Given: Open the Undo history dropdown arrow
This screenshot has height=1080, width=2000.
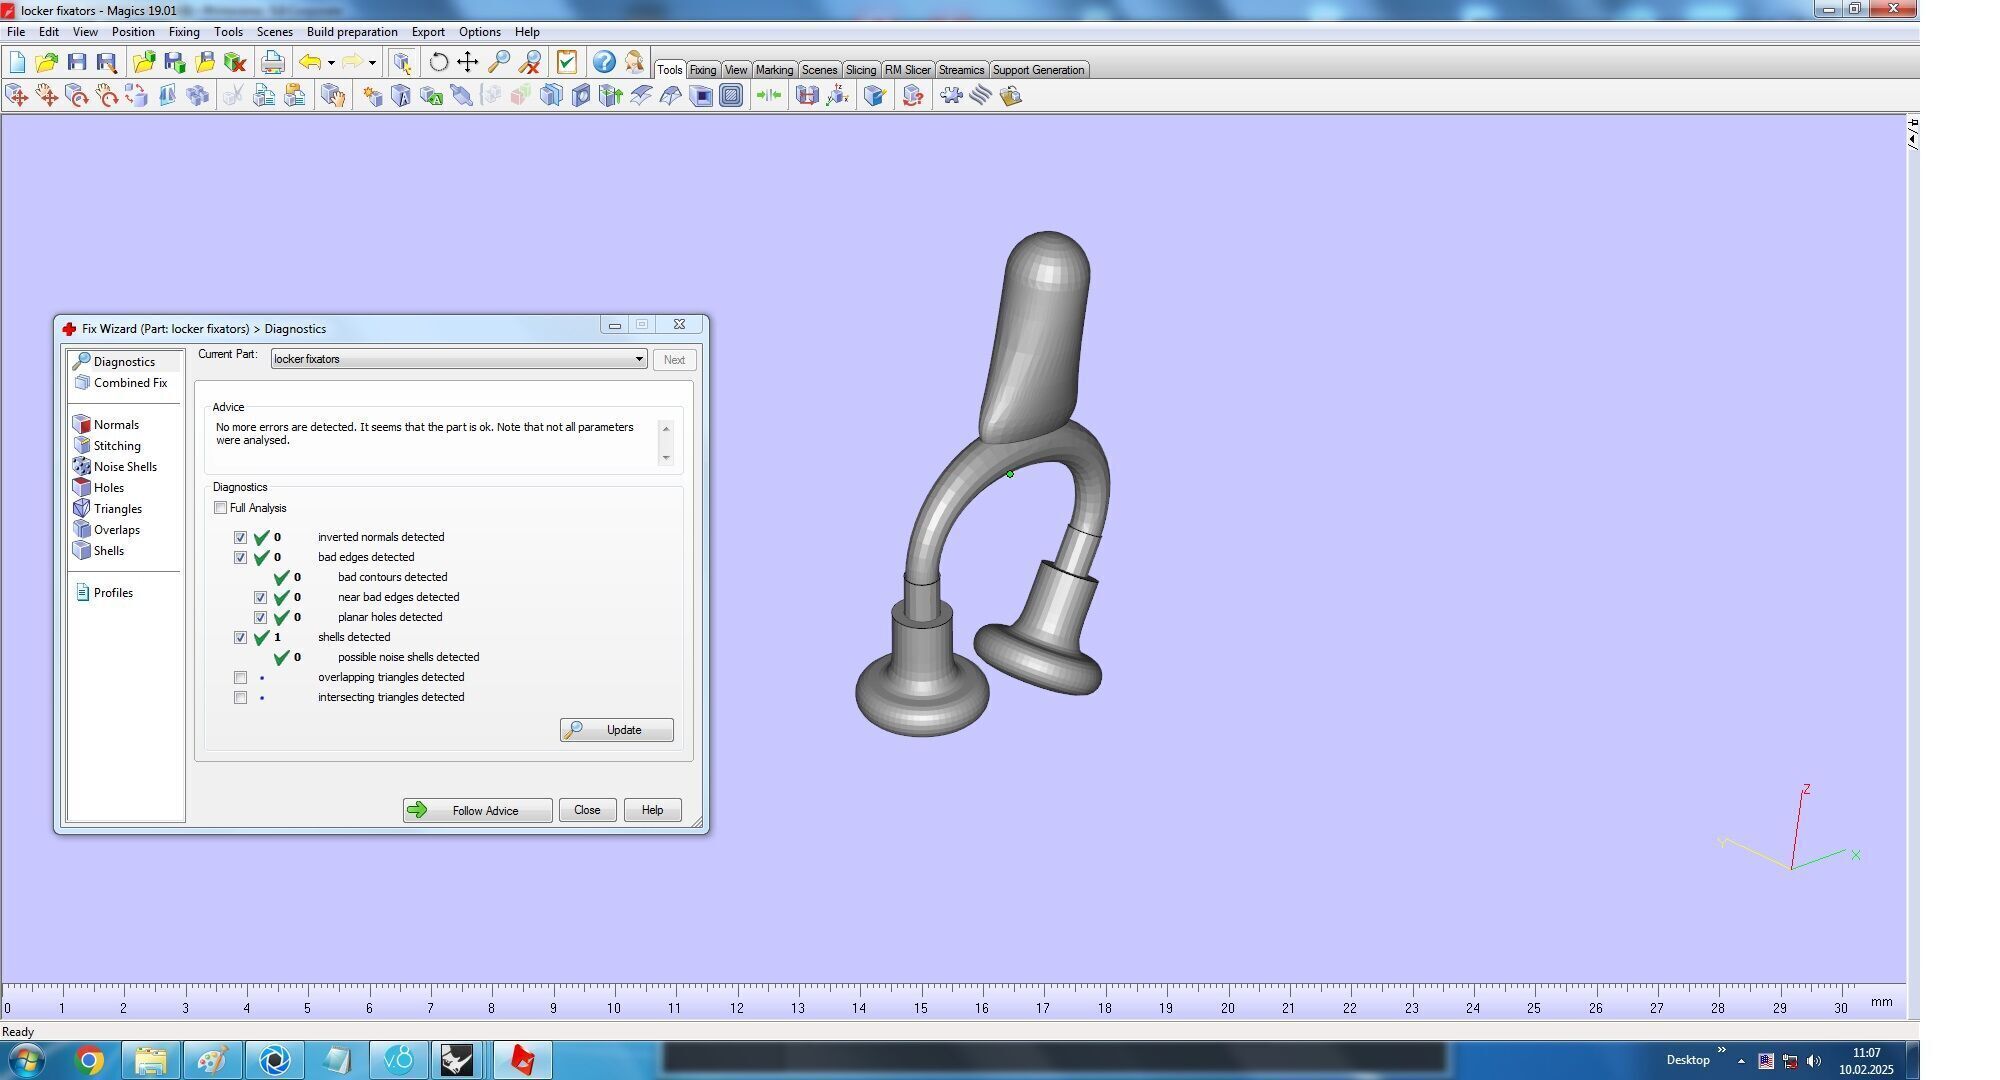Looking at the screenshot, I should pos(331,63).
